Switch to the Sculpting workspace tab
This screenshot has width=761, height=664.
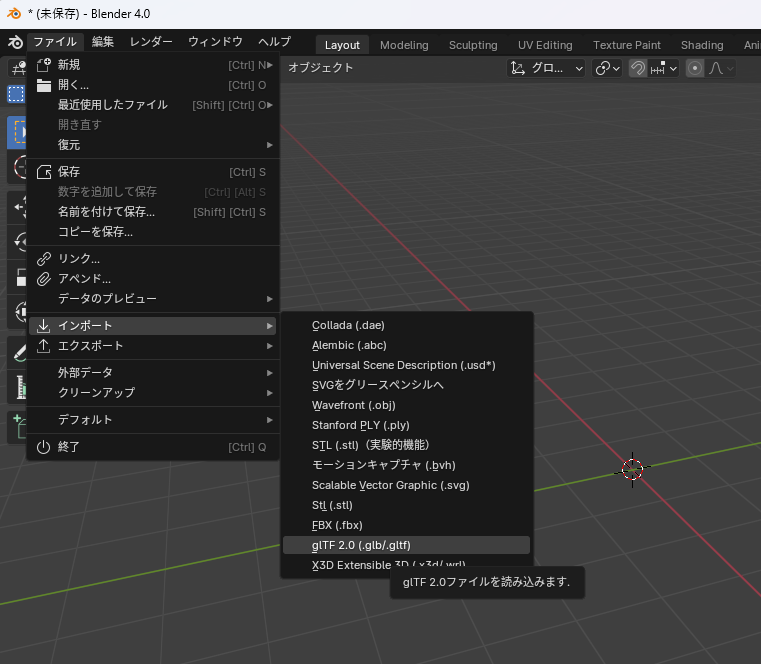coord(473,45)
